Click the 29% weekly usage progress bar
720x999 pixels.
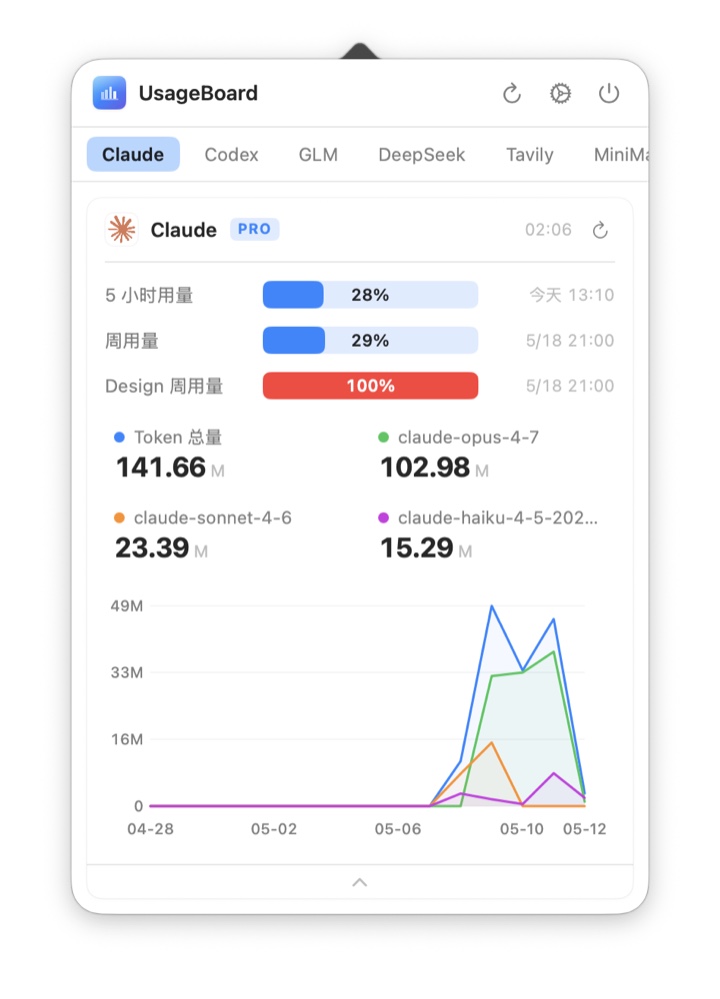tap(370, 340)
